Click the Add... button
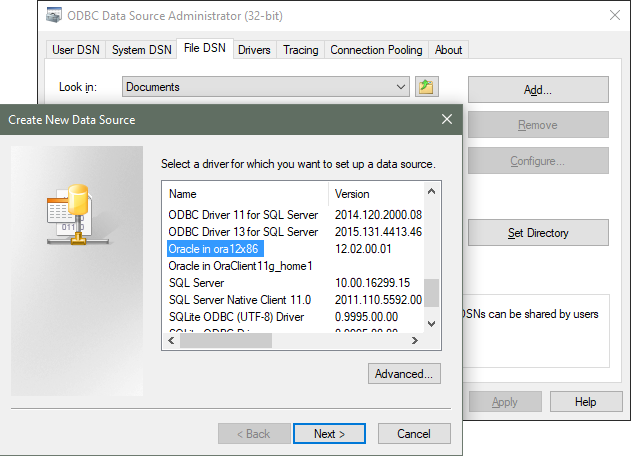The image size is (632, 457). point(538,89)
